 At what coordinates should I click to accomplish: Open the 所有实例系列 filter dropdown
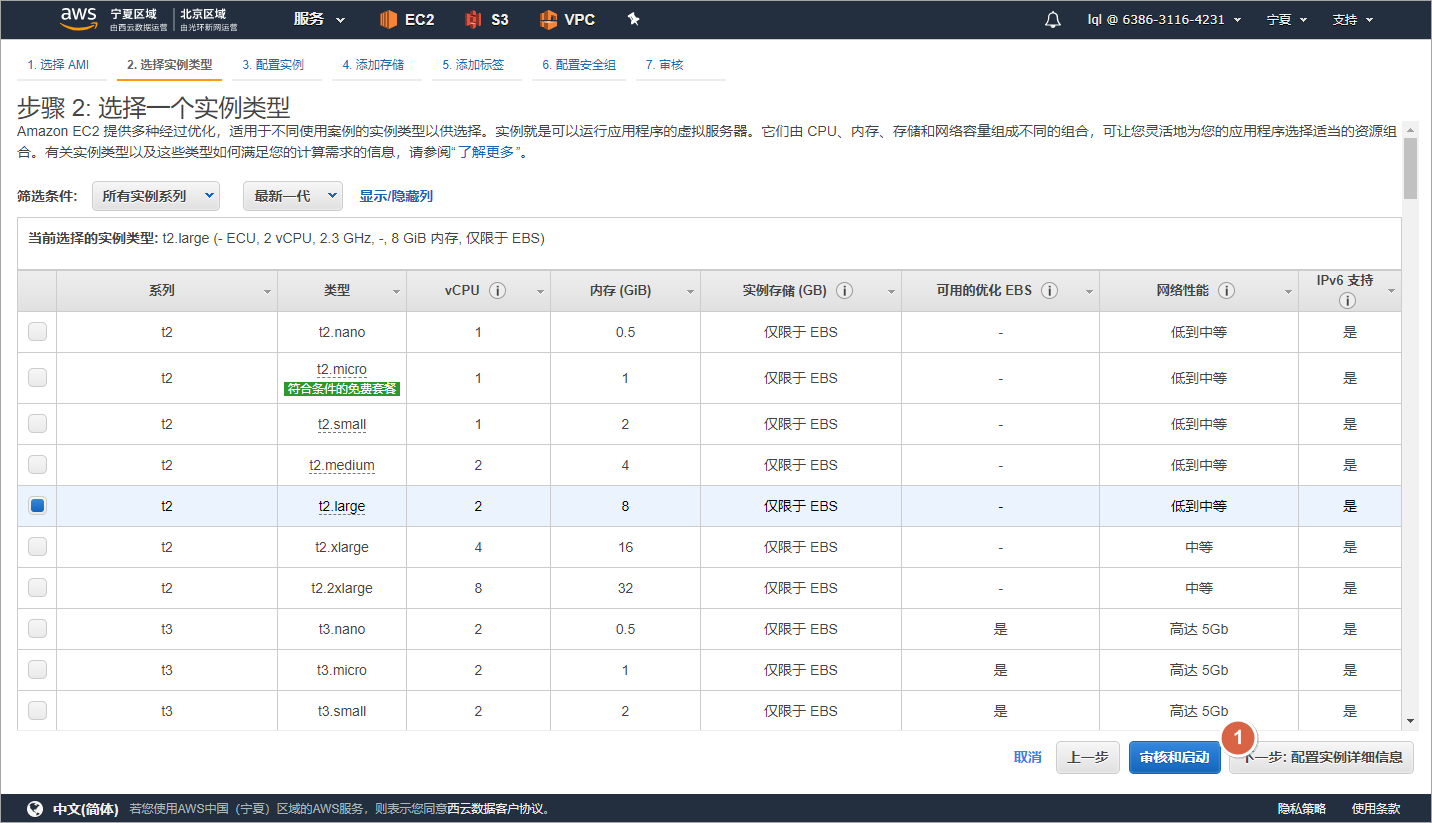click(155, 196)
